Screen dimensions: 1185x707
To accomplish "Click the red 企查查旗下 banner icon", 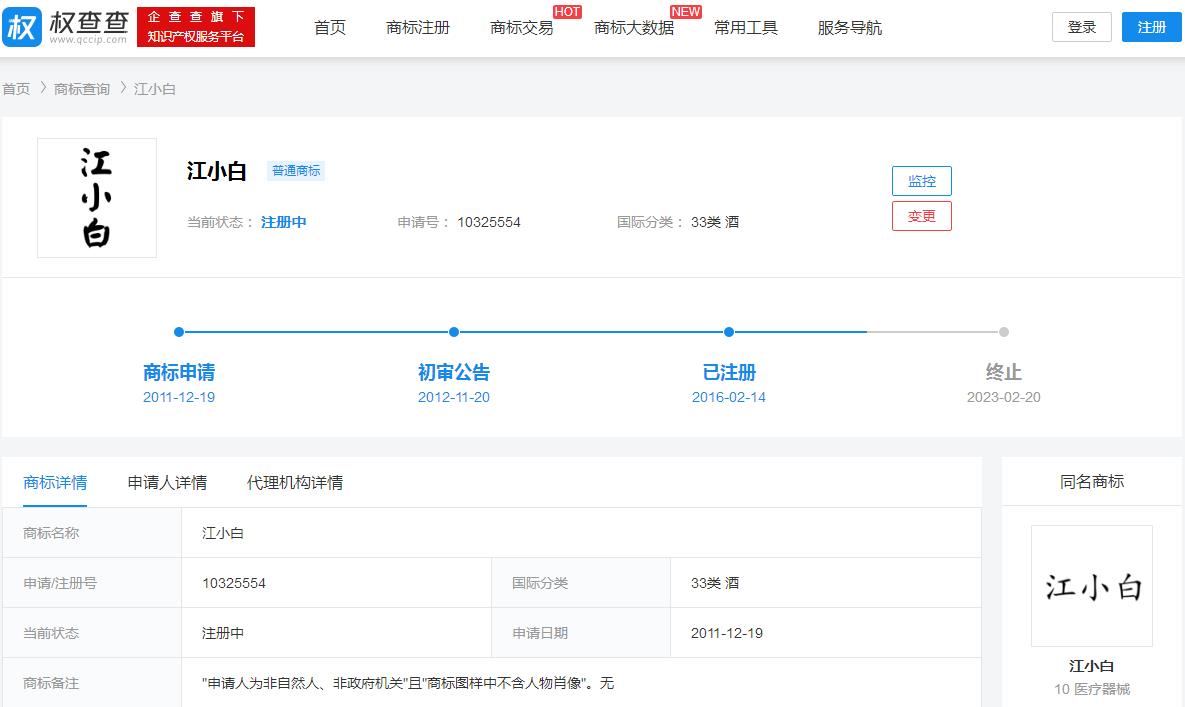I will [196, 26].
